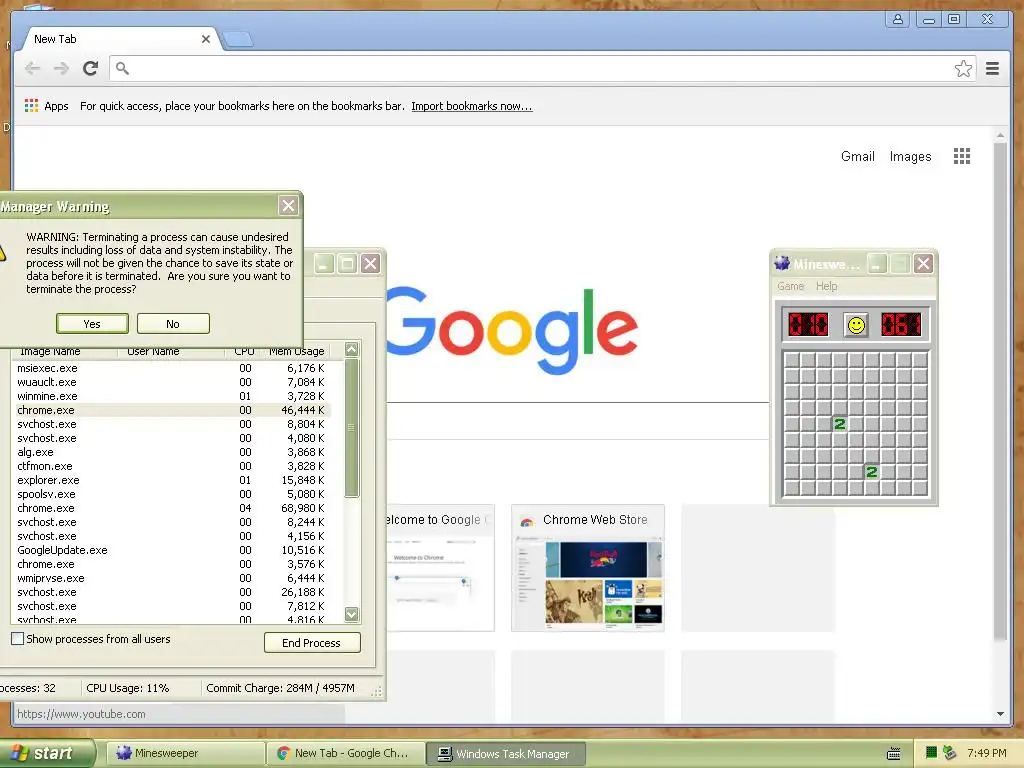Click Chrome page's scroll-down arrow
1024x768 pixels.
pos(1000,714)
